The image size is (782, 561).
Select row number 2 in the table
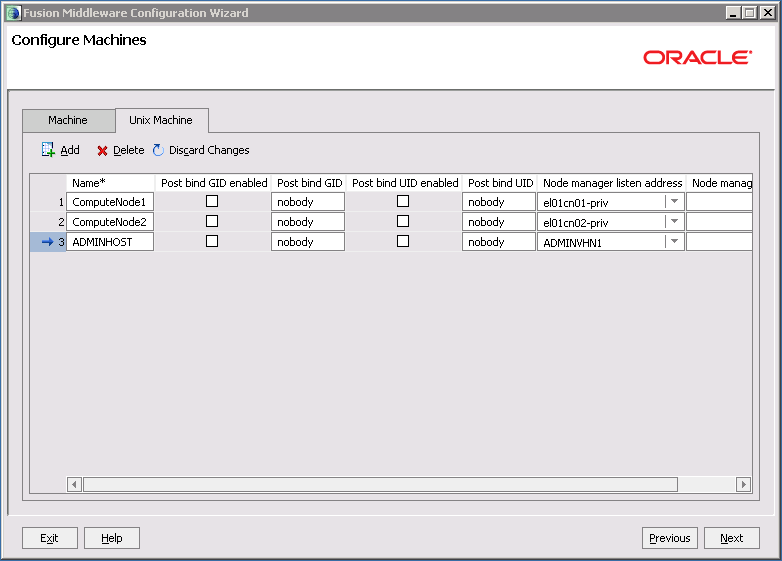pyautogui.click(x=48, y=222)
